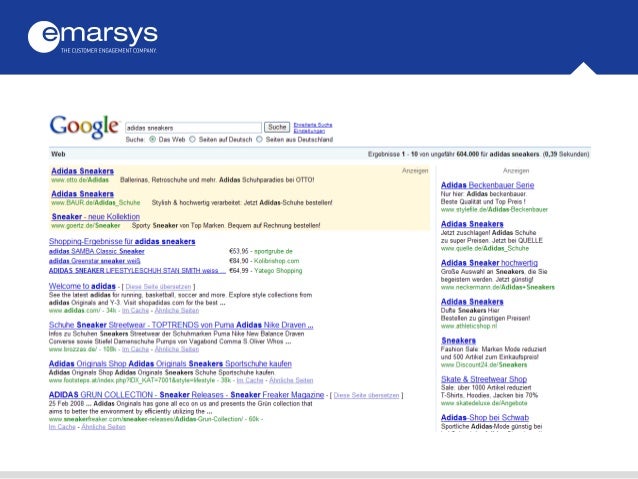This screenshot has height=479, width=638.
Task: Open Welcome to adidas result
Action: click(82, 286)
